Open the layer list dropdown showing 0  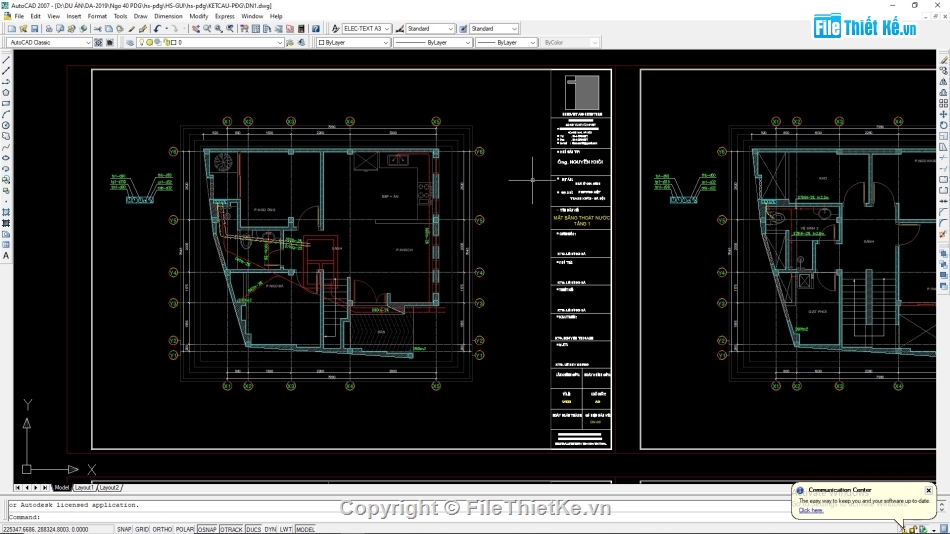click(x=210, y=42)
